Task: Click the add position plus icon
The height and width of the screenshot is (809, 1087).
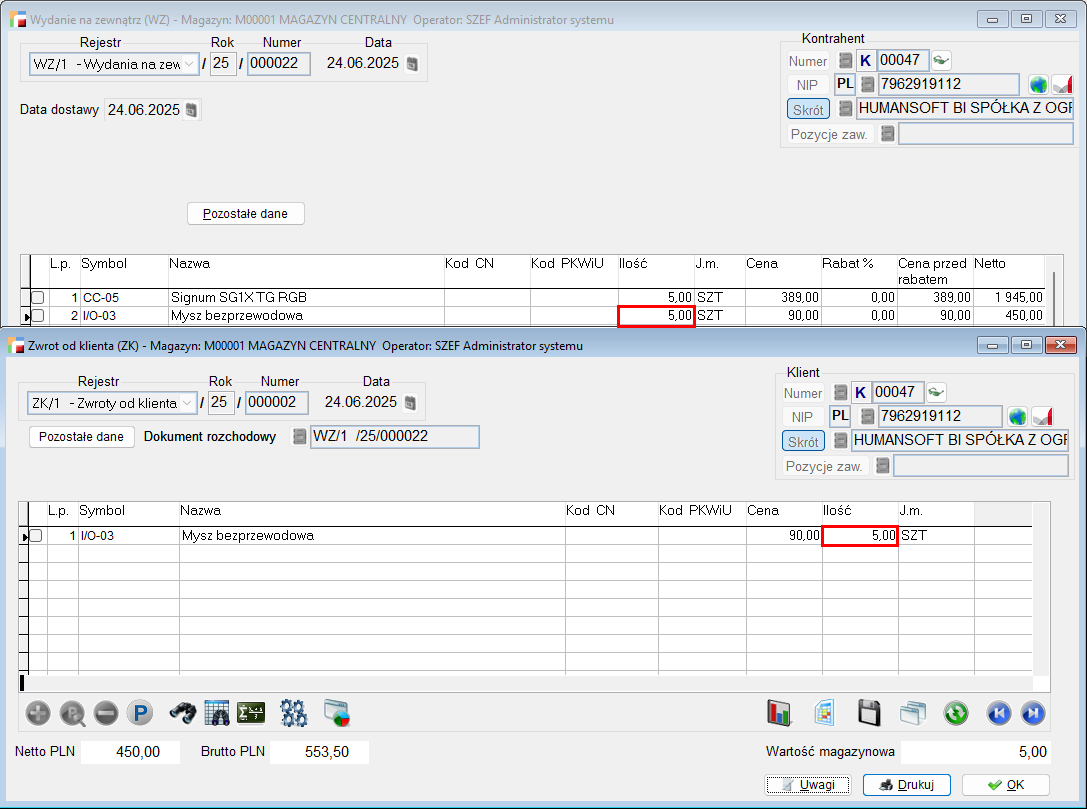Action: 38,713
